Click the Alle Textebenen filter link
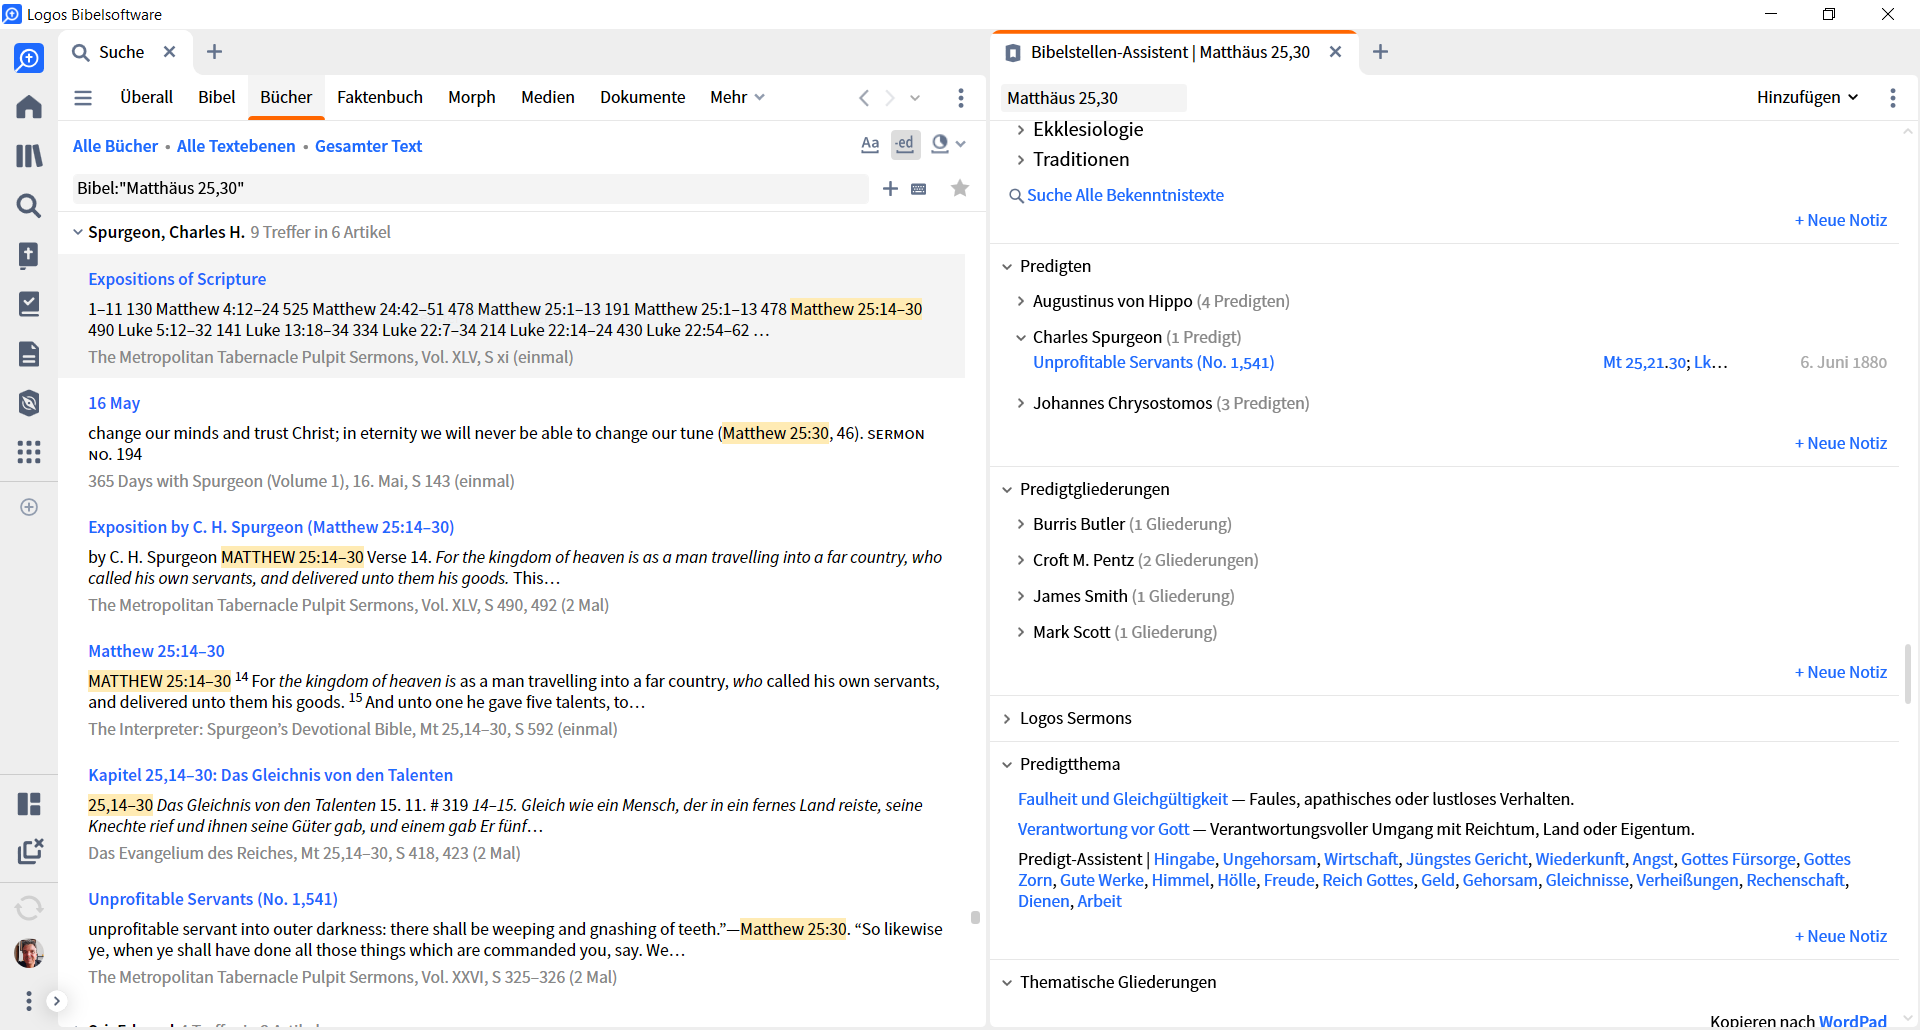The height and width of the screenshot is (1030, 1920). (x=236, y=146)
